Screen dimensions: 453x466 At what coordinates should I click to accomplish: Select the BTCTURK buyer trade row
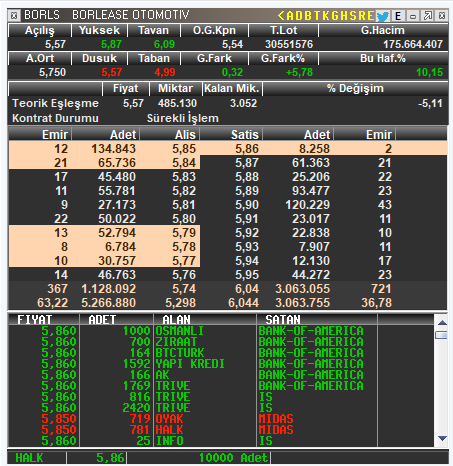(x=221, y=353)
